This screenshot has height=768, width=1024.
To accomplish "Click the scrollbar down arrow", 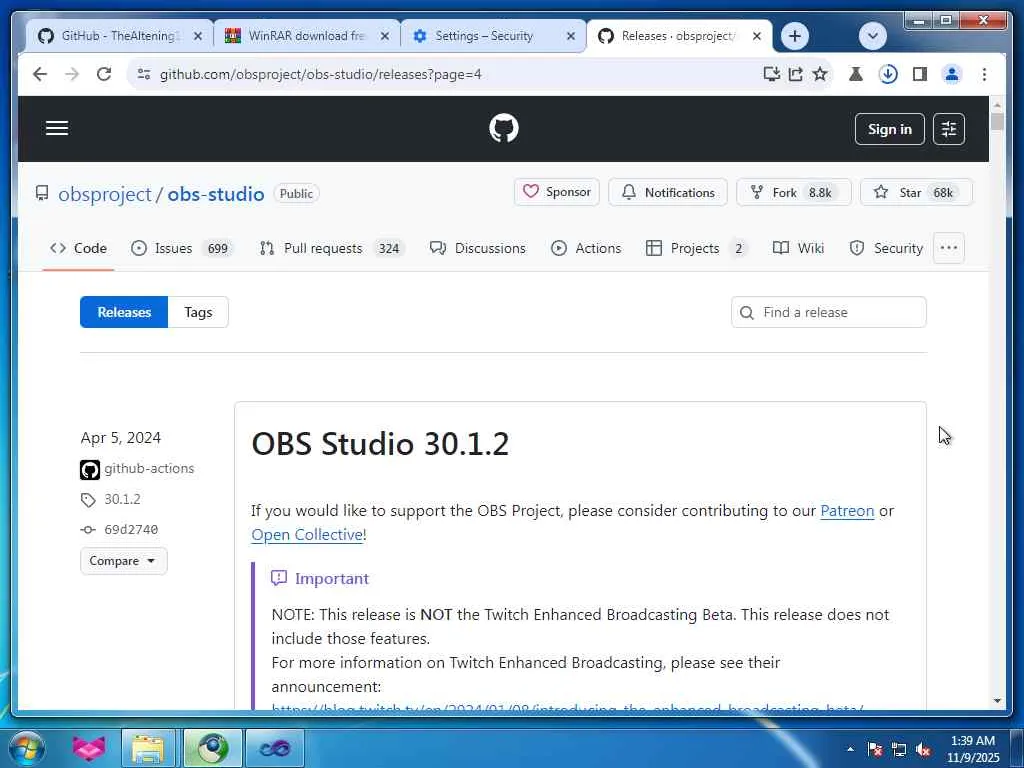I will pyautogui.click(x=997, y=701).
